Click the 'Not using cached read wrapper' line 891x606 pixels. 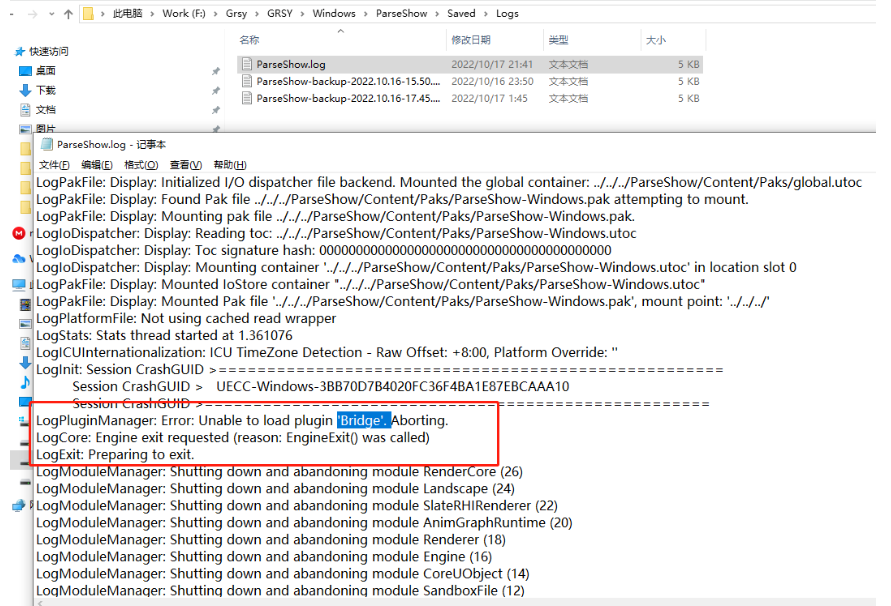tap(186, 318)
